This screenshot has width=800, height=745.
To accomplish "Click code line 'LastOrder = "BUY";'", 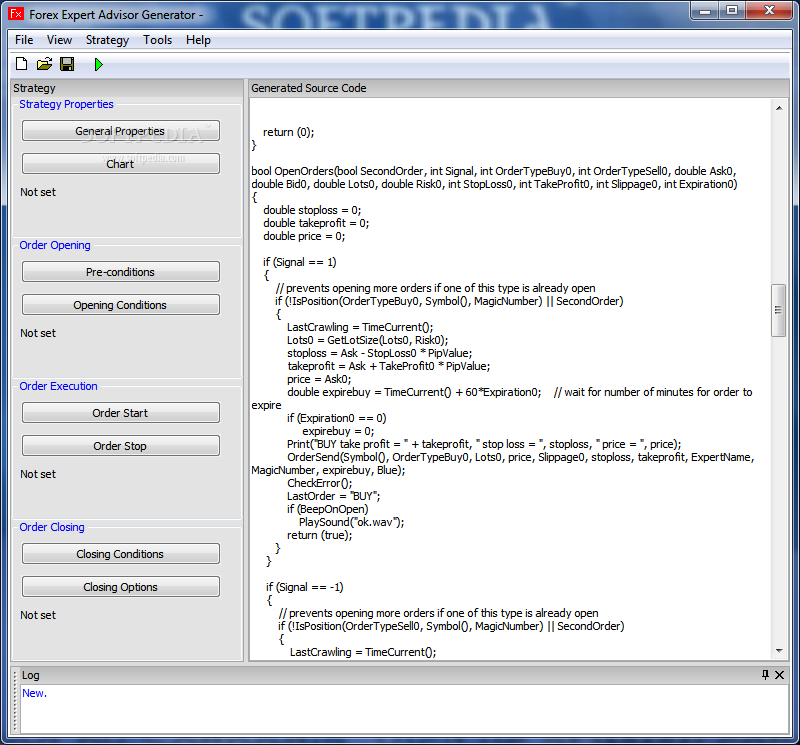I will [333, 496].
